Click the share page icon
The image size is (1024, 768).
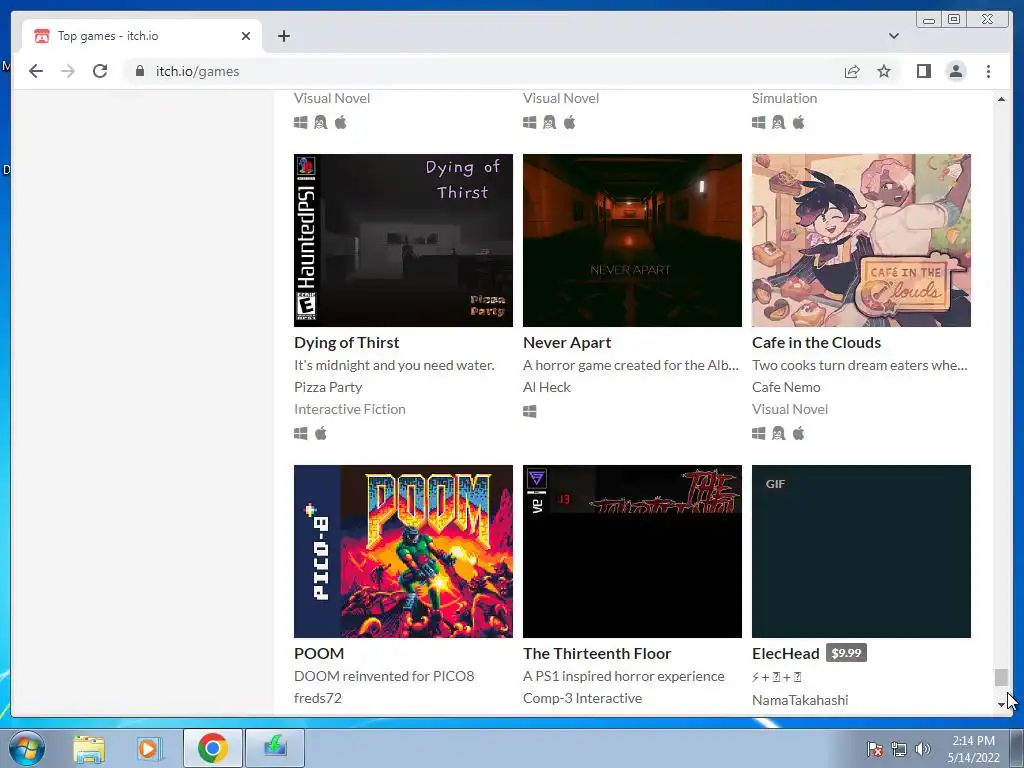852,71
